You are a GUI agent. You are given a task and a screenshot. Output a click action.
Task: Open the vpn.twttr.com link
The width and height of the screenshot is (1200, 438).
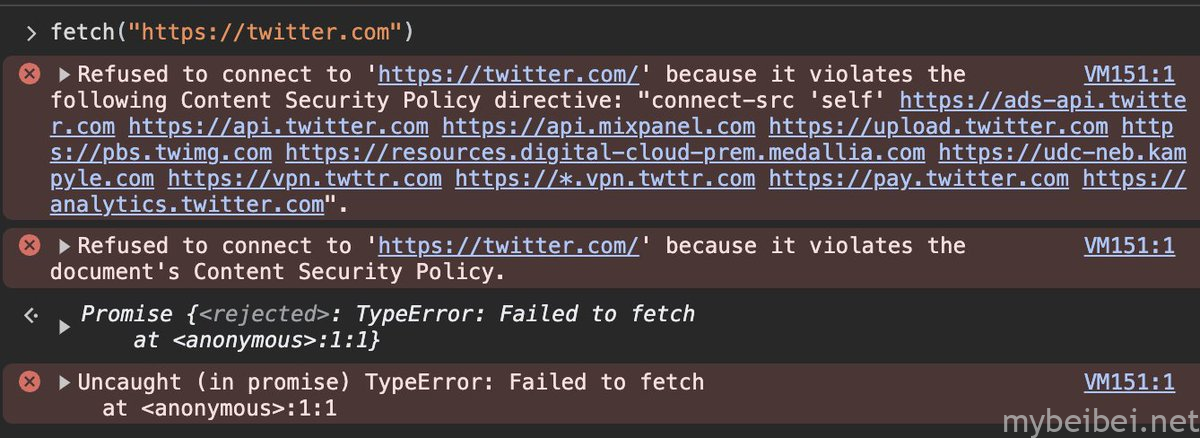coord(305,179)
